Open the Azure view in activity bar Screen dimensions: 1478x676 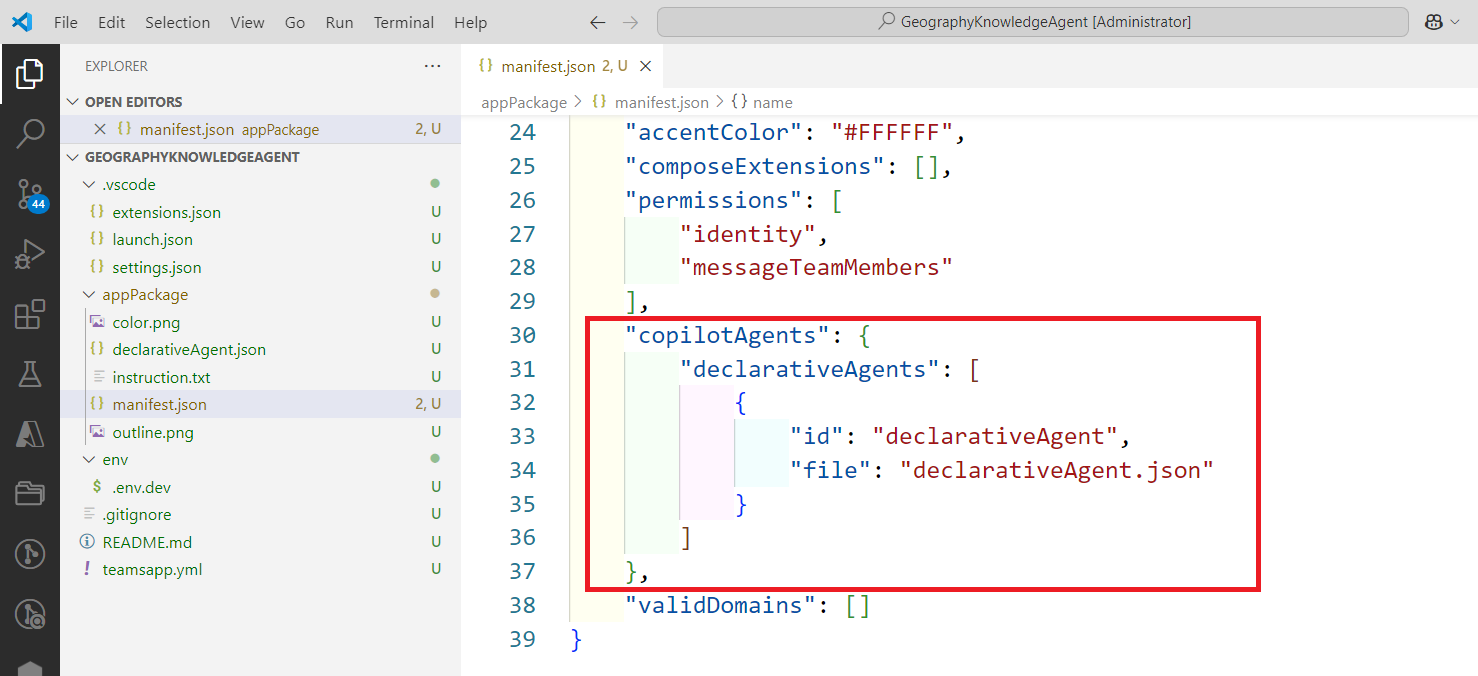[x=30, y=434]
